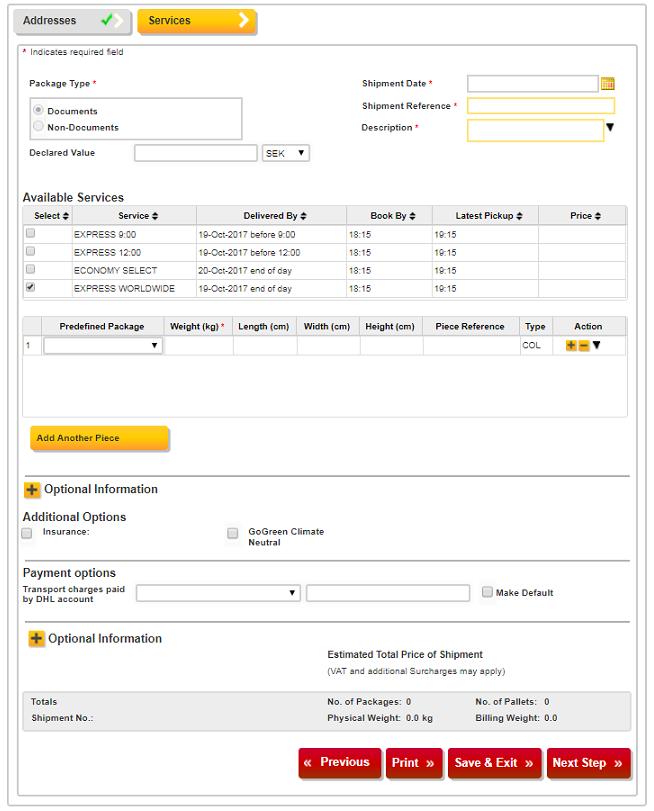Check the ECONOMY SELECT service box
Screen dimensions: 654x811
[31, 269]
